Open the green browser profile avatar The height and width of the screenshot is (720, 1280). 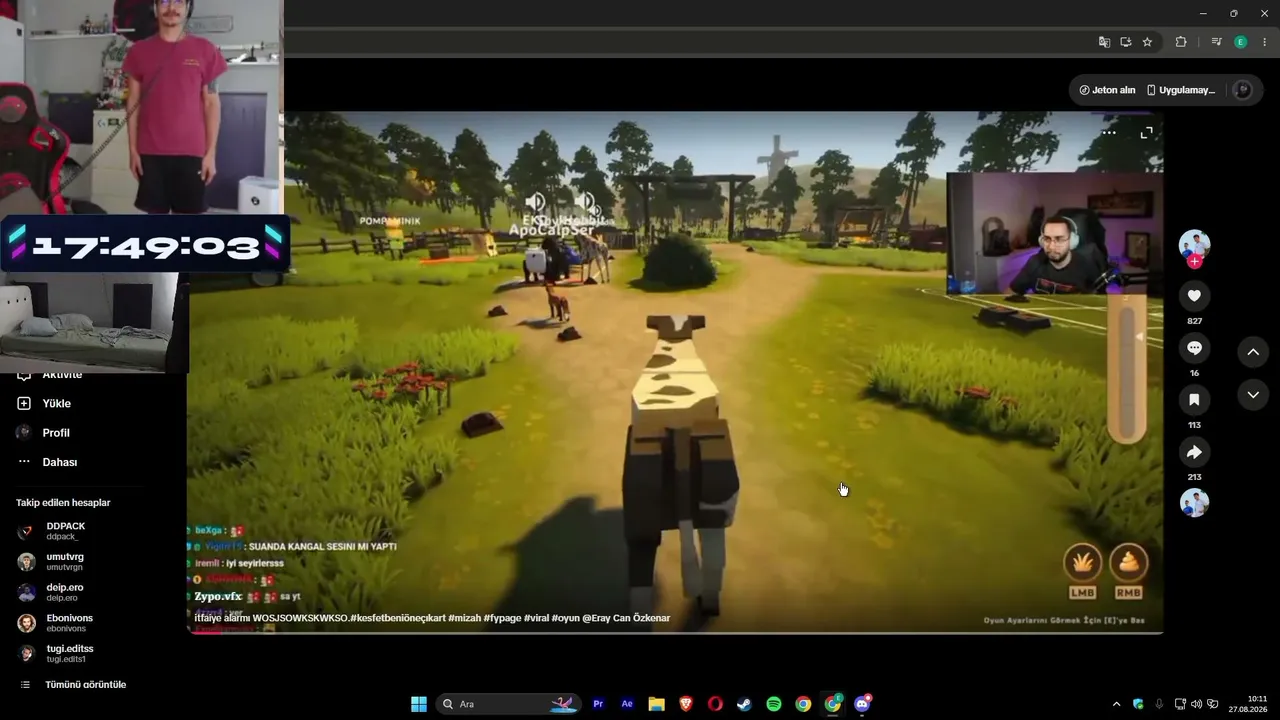point(1241,42)
